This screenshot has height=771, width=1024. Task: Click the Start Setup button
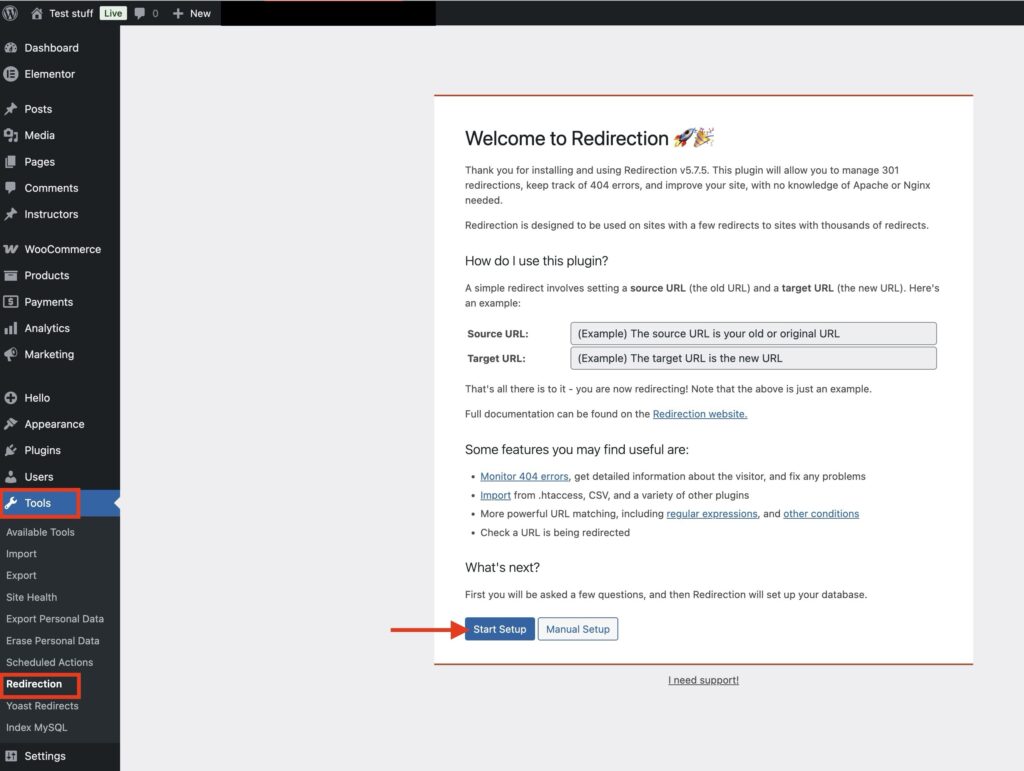tap(499, 629)
